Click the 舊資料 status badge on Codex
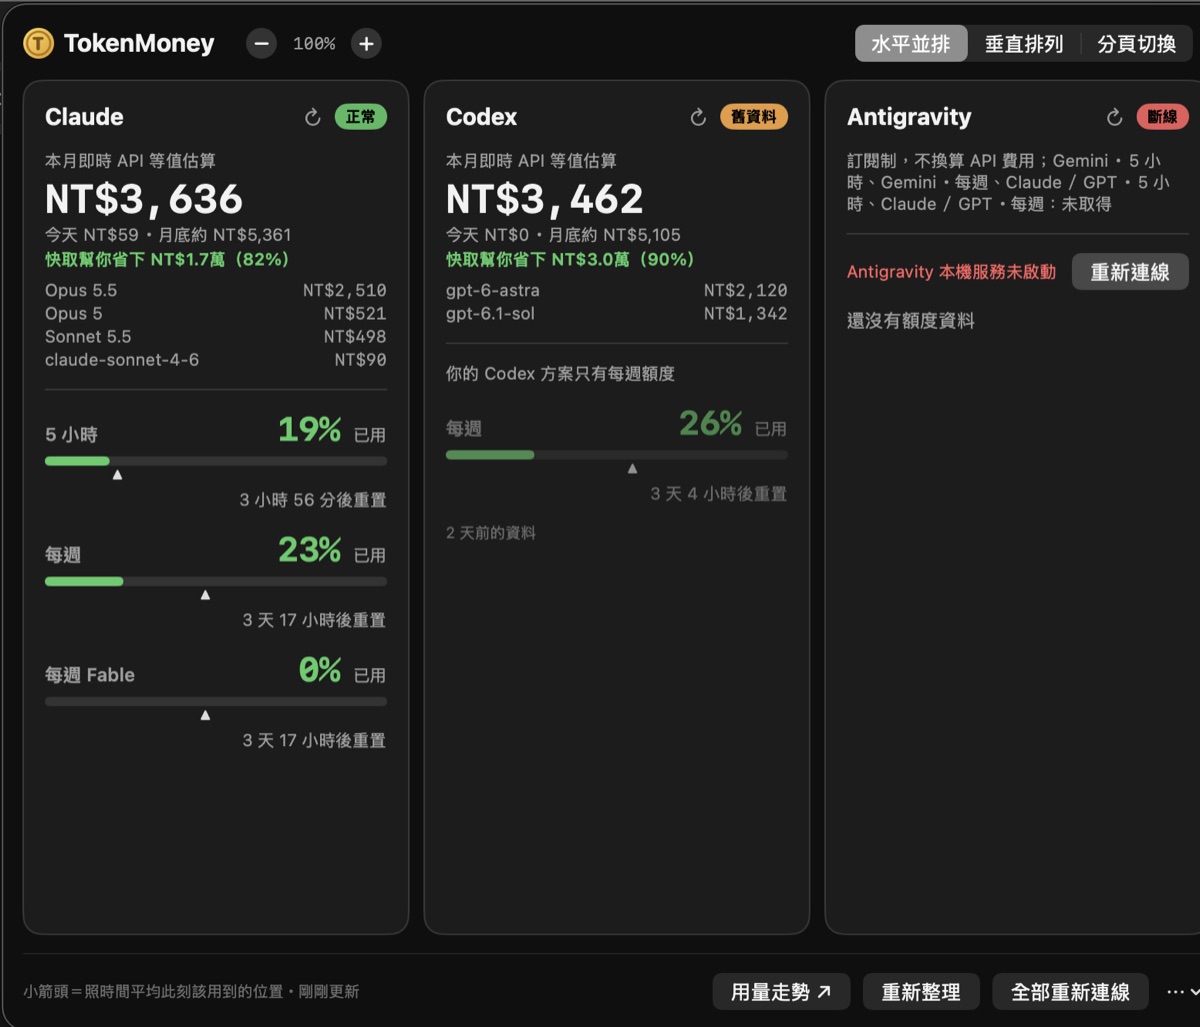This screenshot has height=1027, width=1200. [754, 117]
